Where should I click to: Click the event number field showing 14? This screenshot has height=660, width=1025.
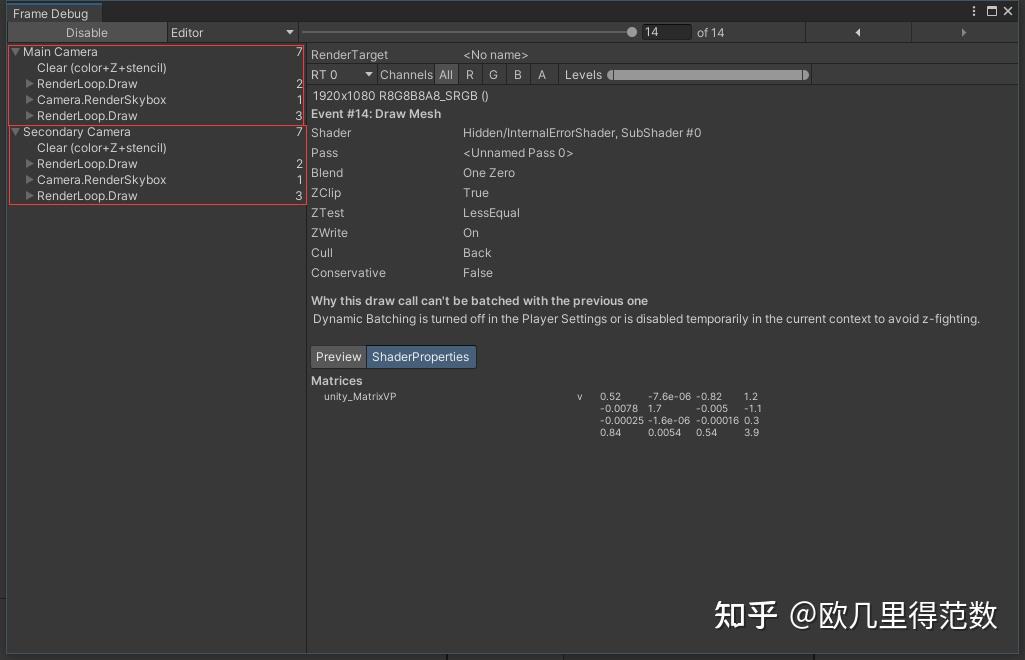(667, 32)
